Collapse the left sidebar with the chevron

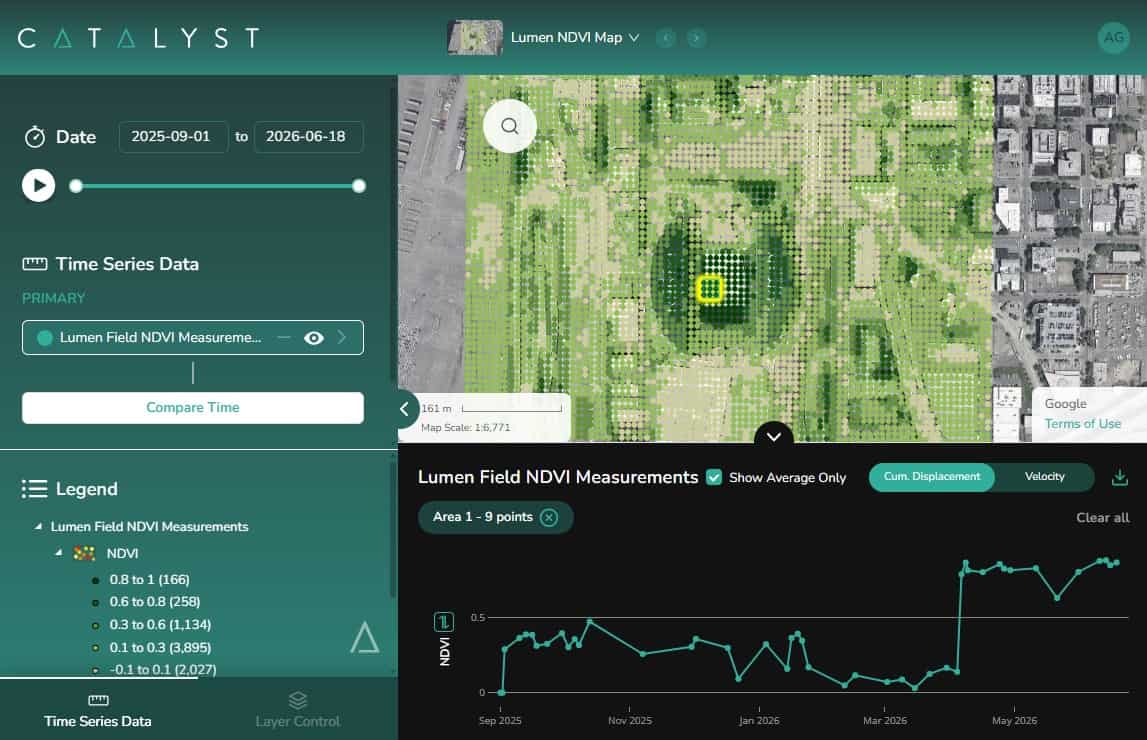(405, 409)
